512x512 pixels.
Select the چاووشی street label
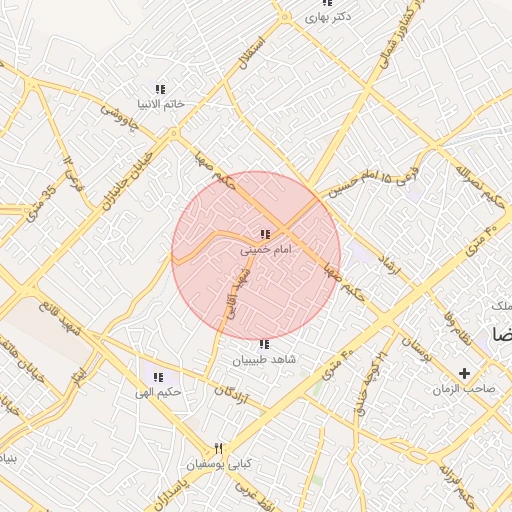(x=120, y=118)
